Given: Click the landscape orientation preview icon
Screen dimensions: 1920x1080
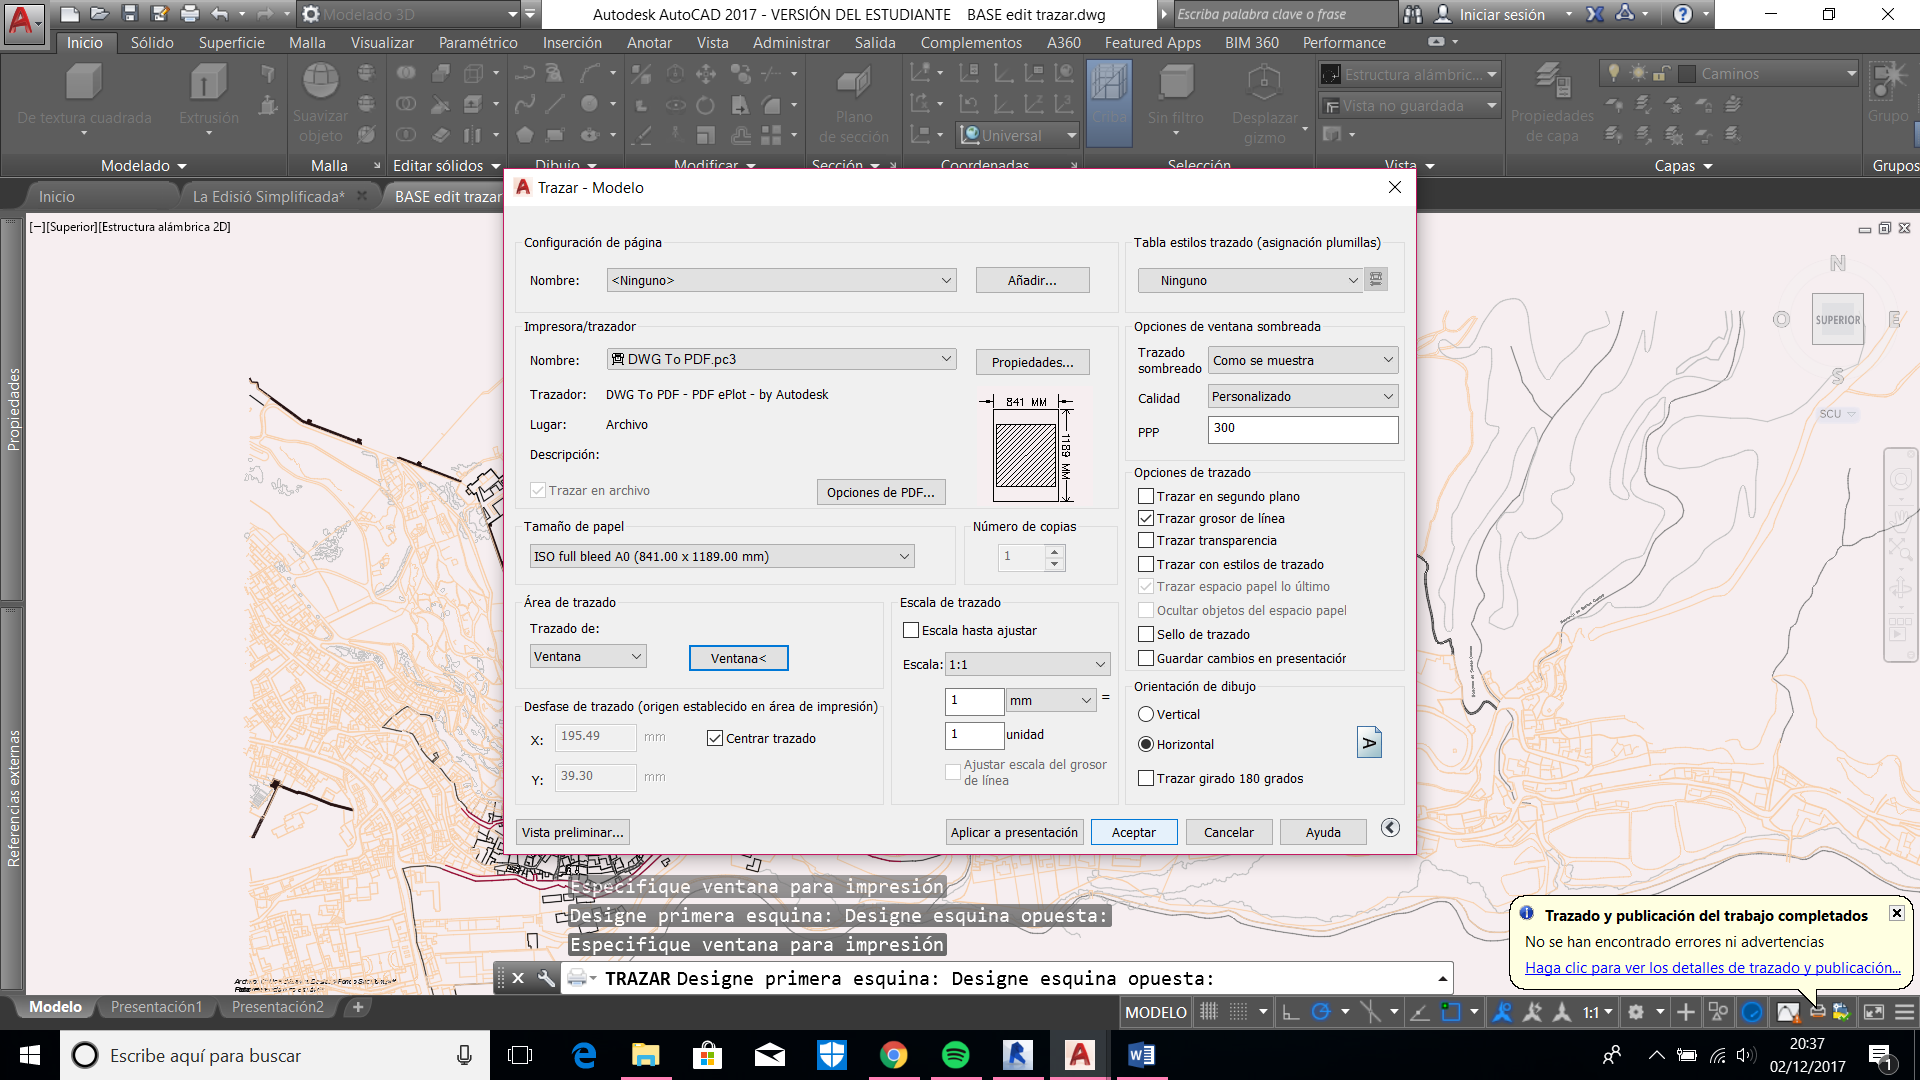Looking at the screenshot, I should [x=1369, y=743].
